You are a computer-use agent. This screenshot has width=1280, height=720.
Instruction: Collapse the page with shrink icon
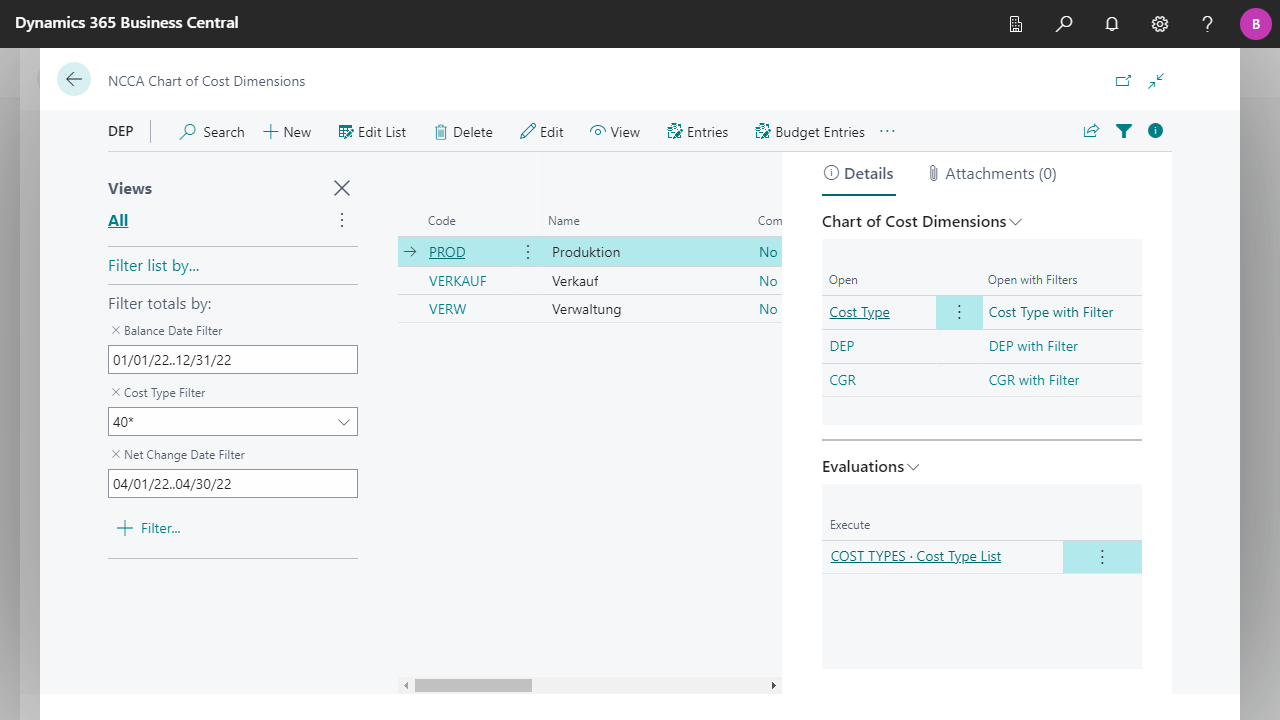pos(1156,81)
